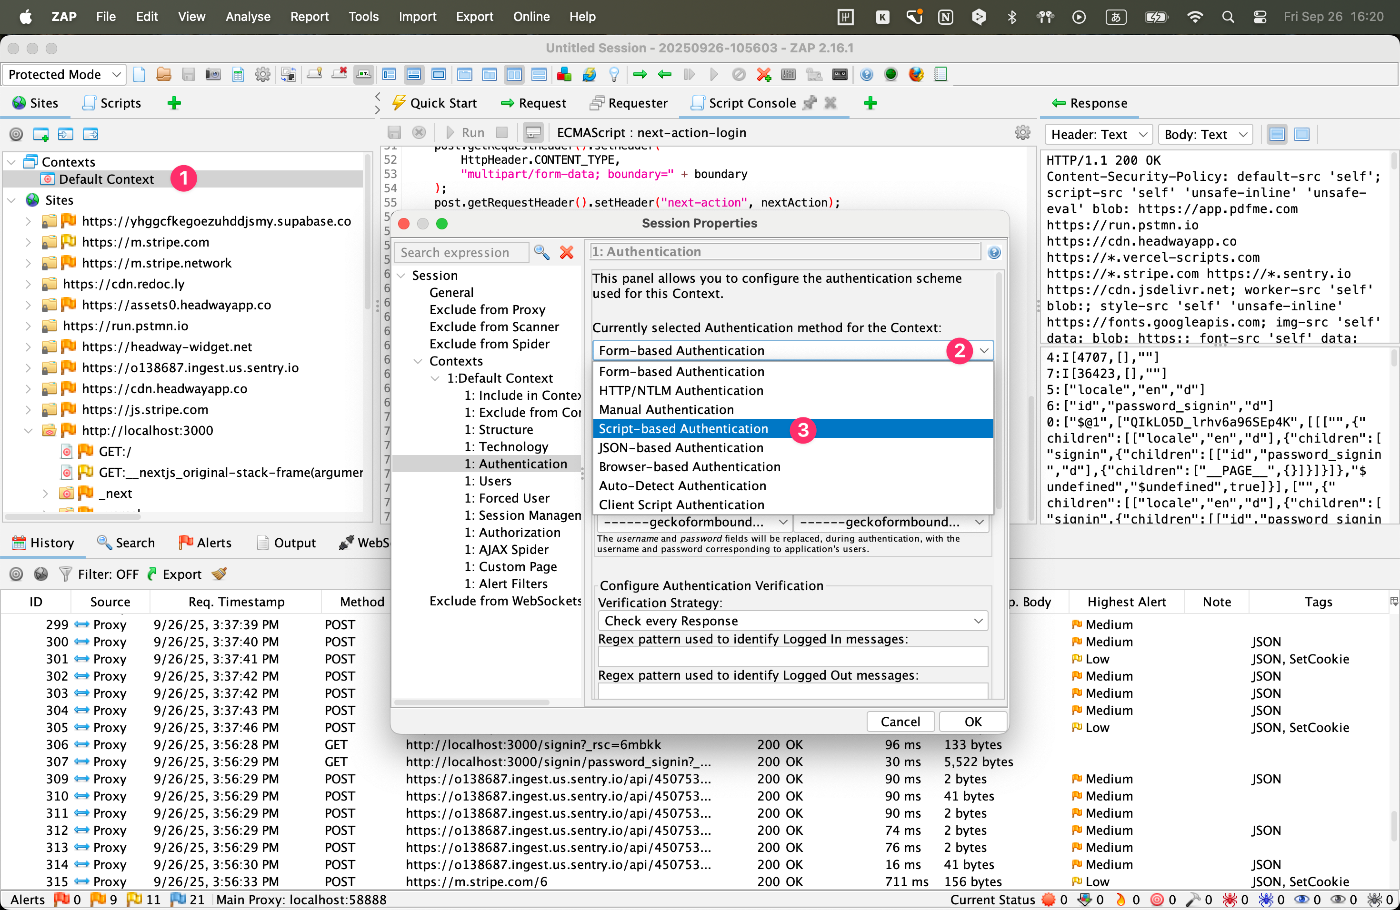Click the Snapshot Session camera icon
This screenshot has width=1400, height=910.
[x=213, y=74]
